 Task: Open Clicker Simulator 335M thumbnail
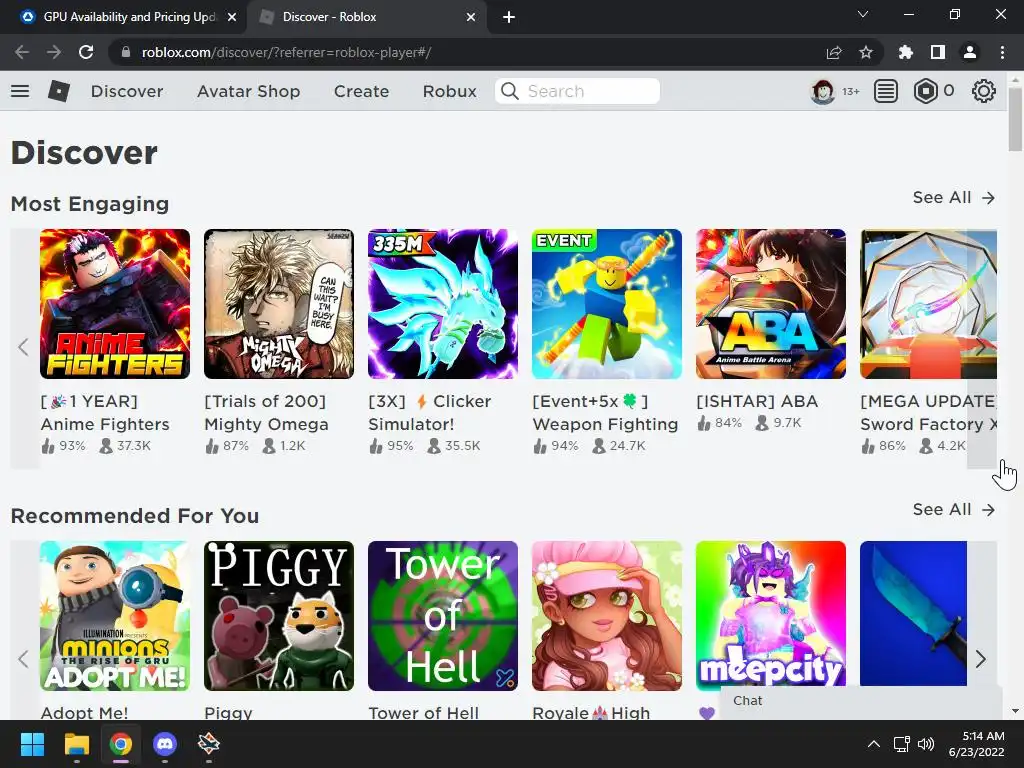tap(443, 304)
